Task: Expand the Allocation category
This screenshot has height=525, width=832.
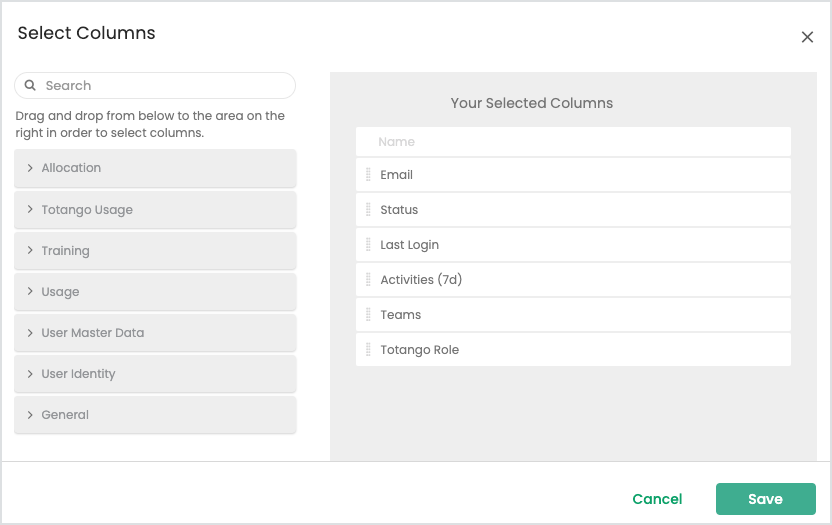Action: (x=155, y=168)
